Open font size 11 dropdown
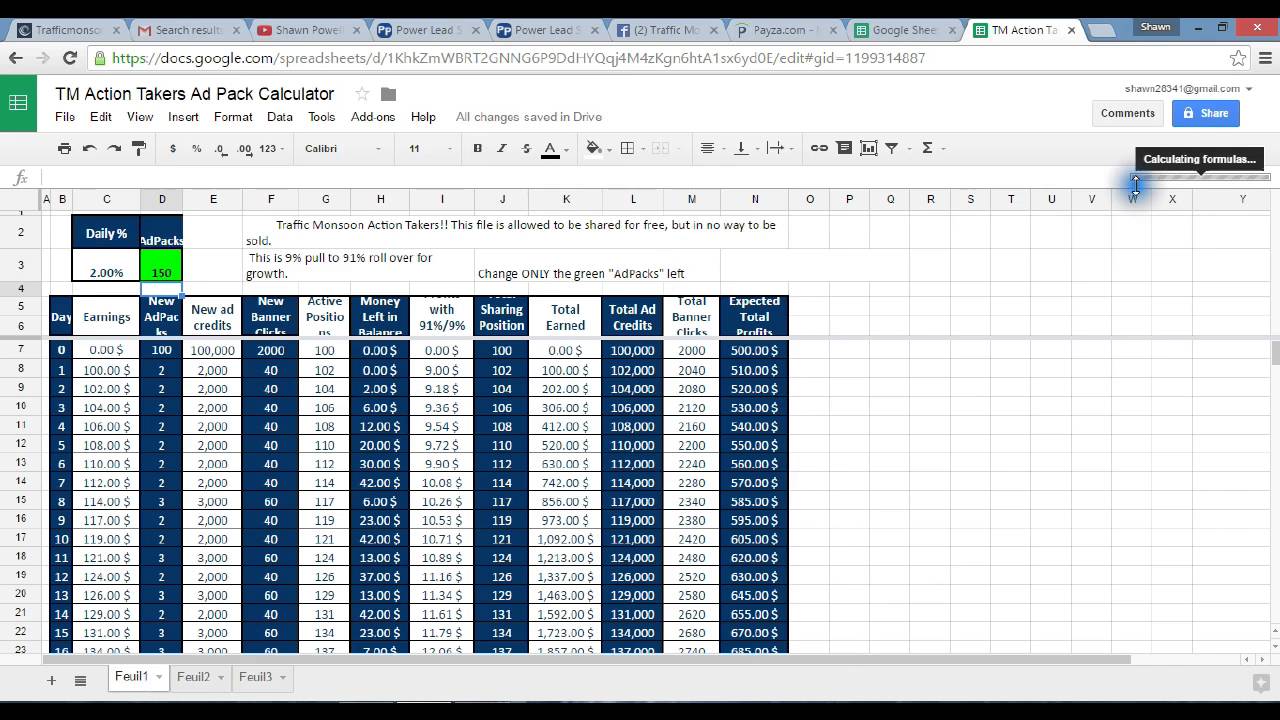 pos(430,148)
